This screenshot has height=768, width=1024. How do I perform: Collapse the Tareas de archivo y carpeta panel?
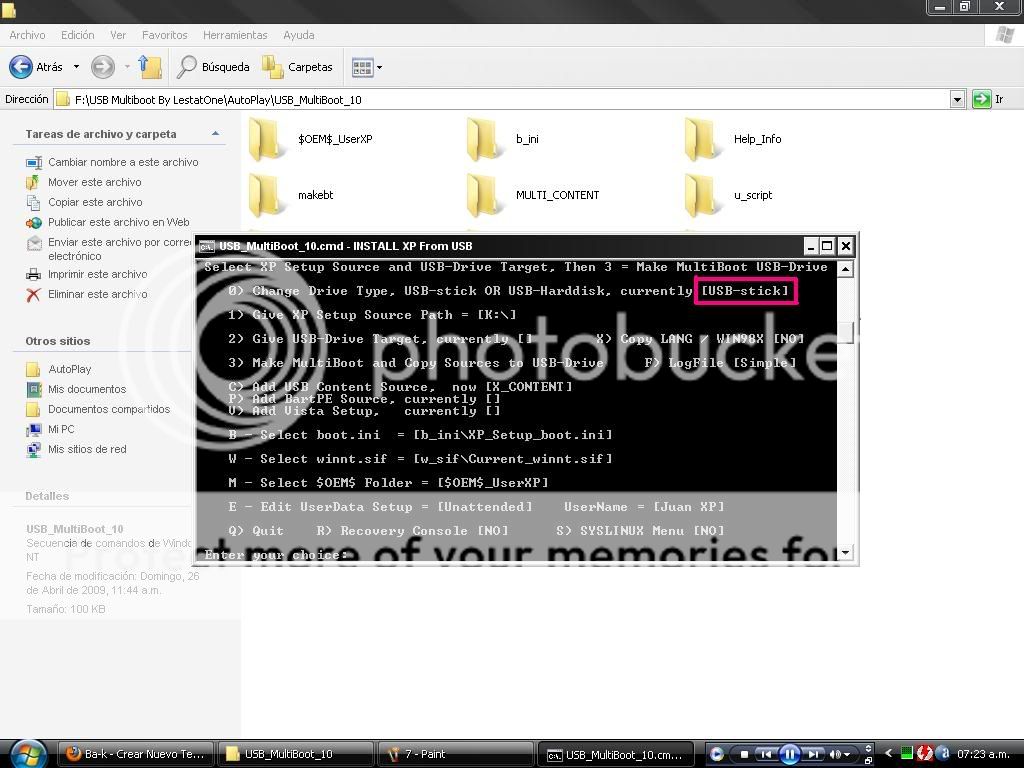point(216,134)
